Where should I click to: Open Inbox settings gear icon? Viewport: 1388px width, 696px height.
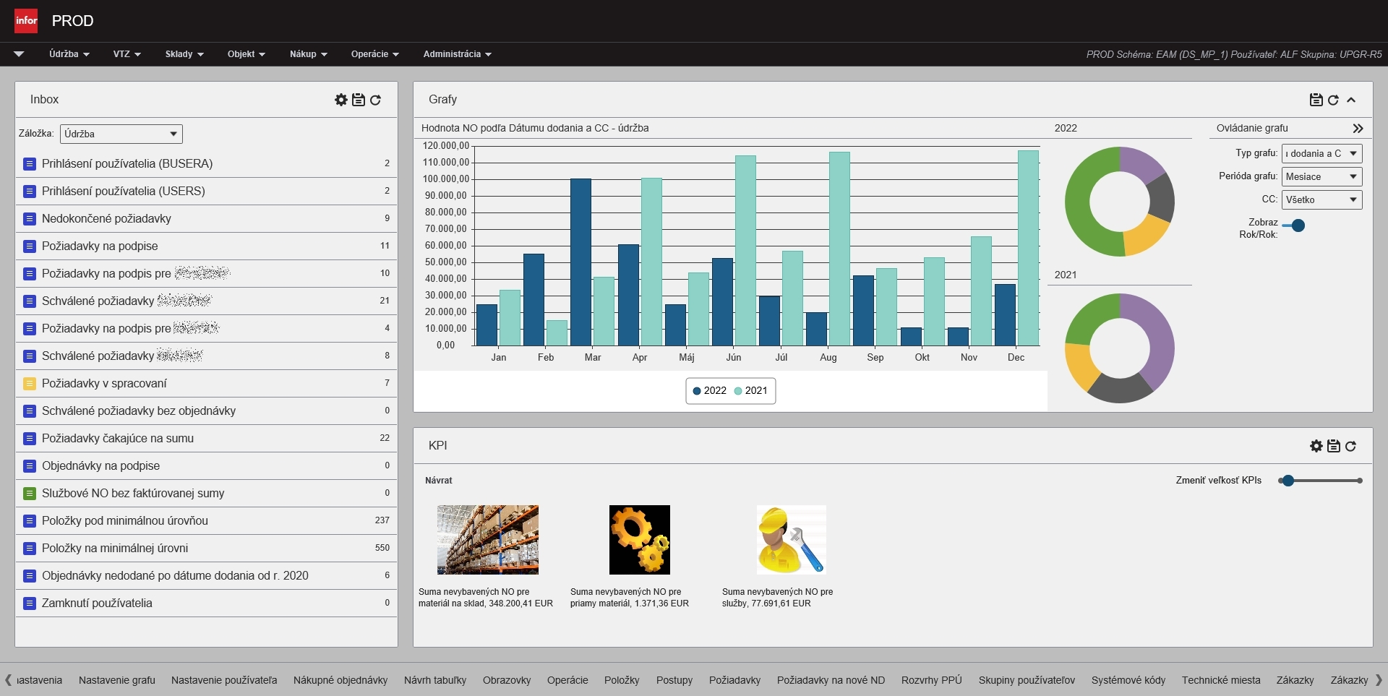pos(341,100)
